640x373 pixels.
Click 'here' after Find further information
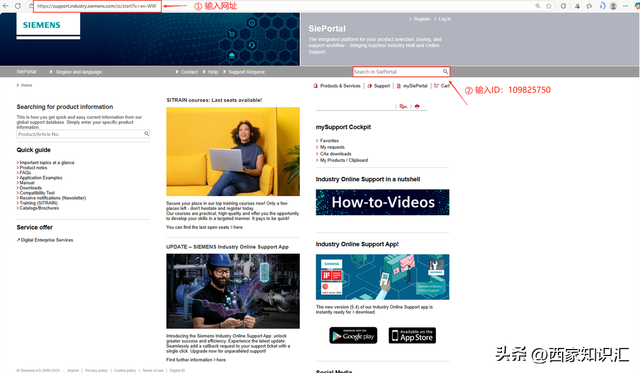tap(221, 360)
